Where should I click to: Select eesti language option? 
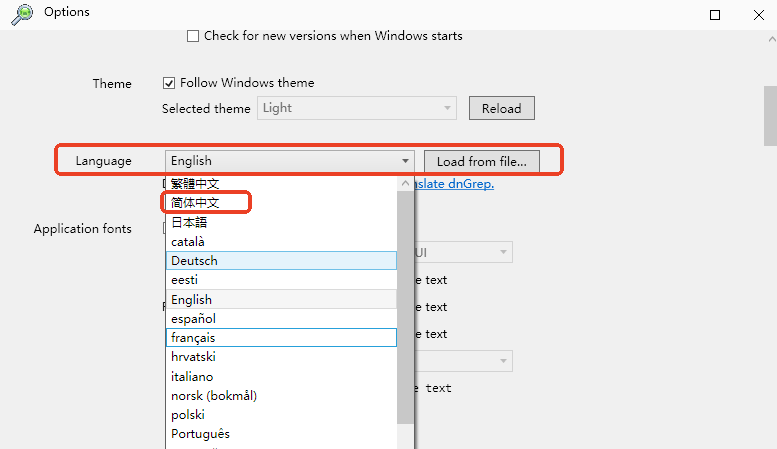pos(281,280)
